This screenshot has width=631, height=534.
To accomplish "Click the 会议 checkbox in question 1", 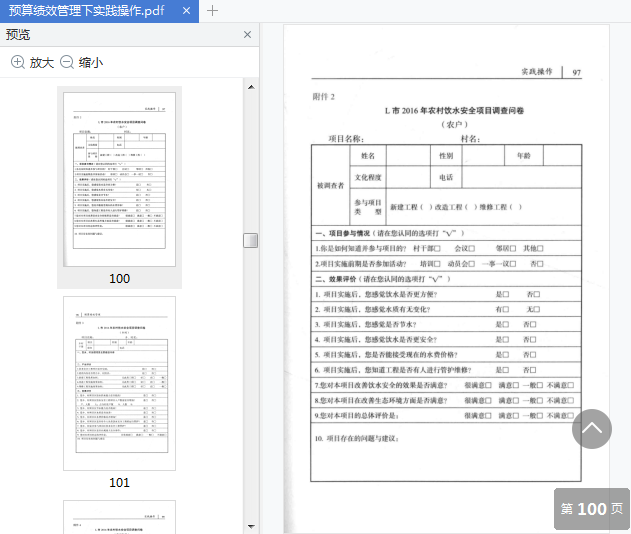I will pyautogui.click(x=472, y=249).
